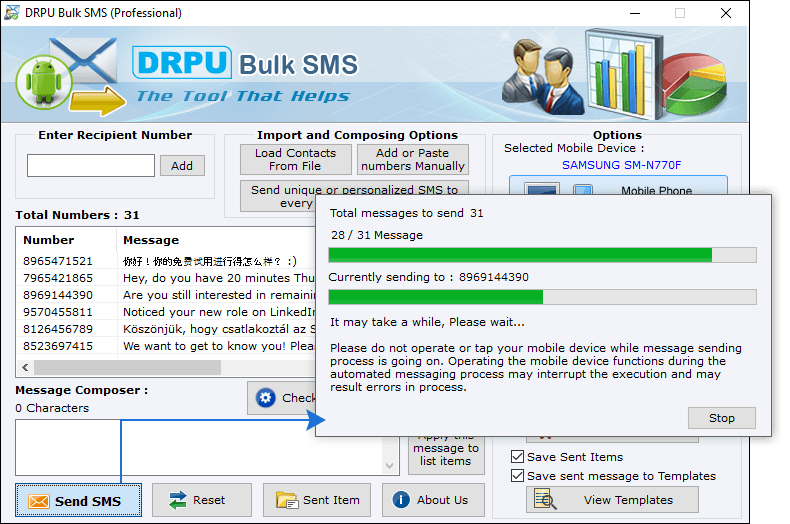Open Load Contacts From File
The width and height of the screenshot is (790, 524).
[x=295, y=159]
